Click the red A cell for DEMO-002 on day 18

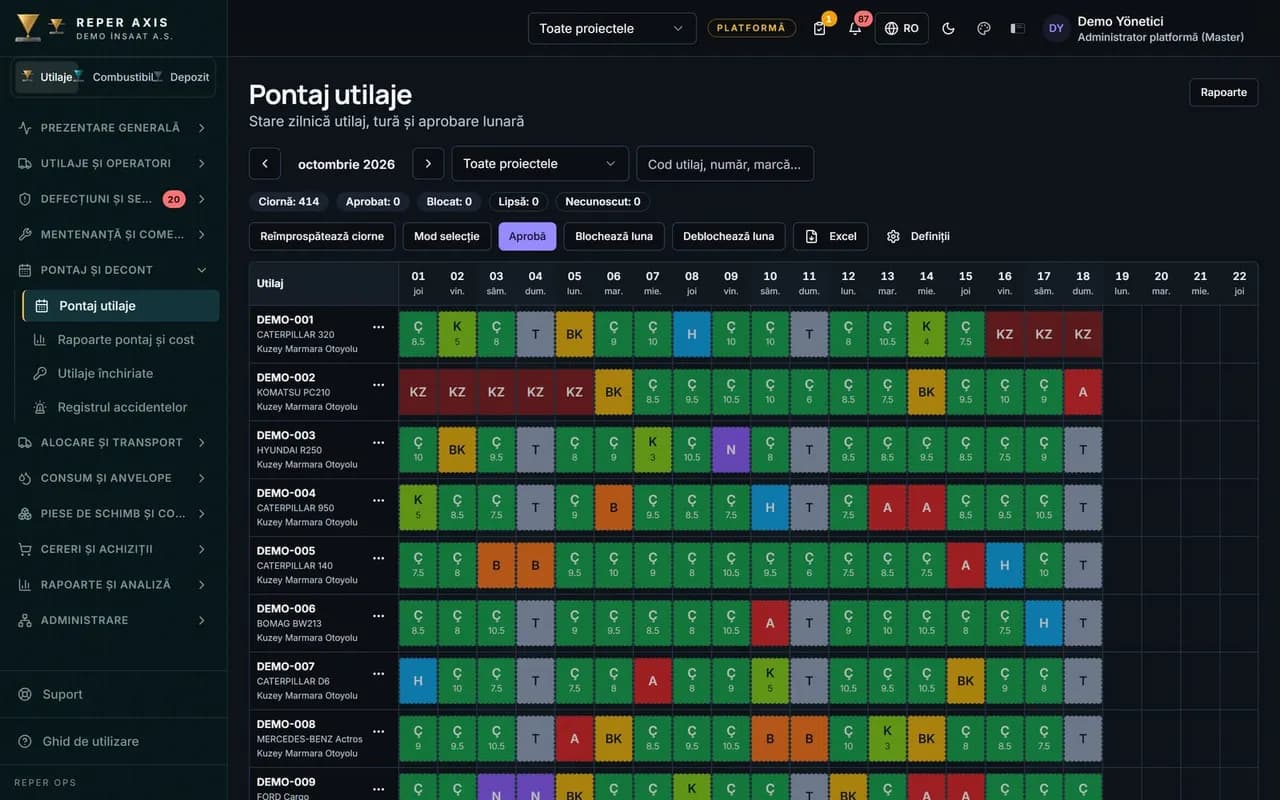1083,392
